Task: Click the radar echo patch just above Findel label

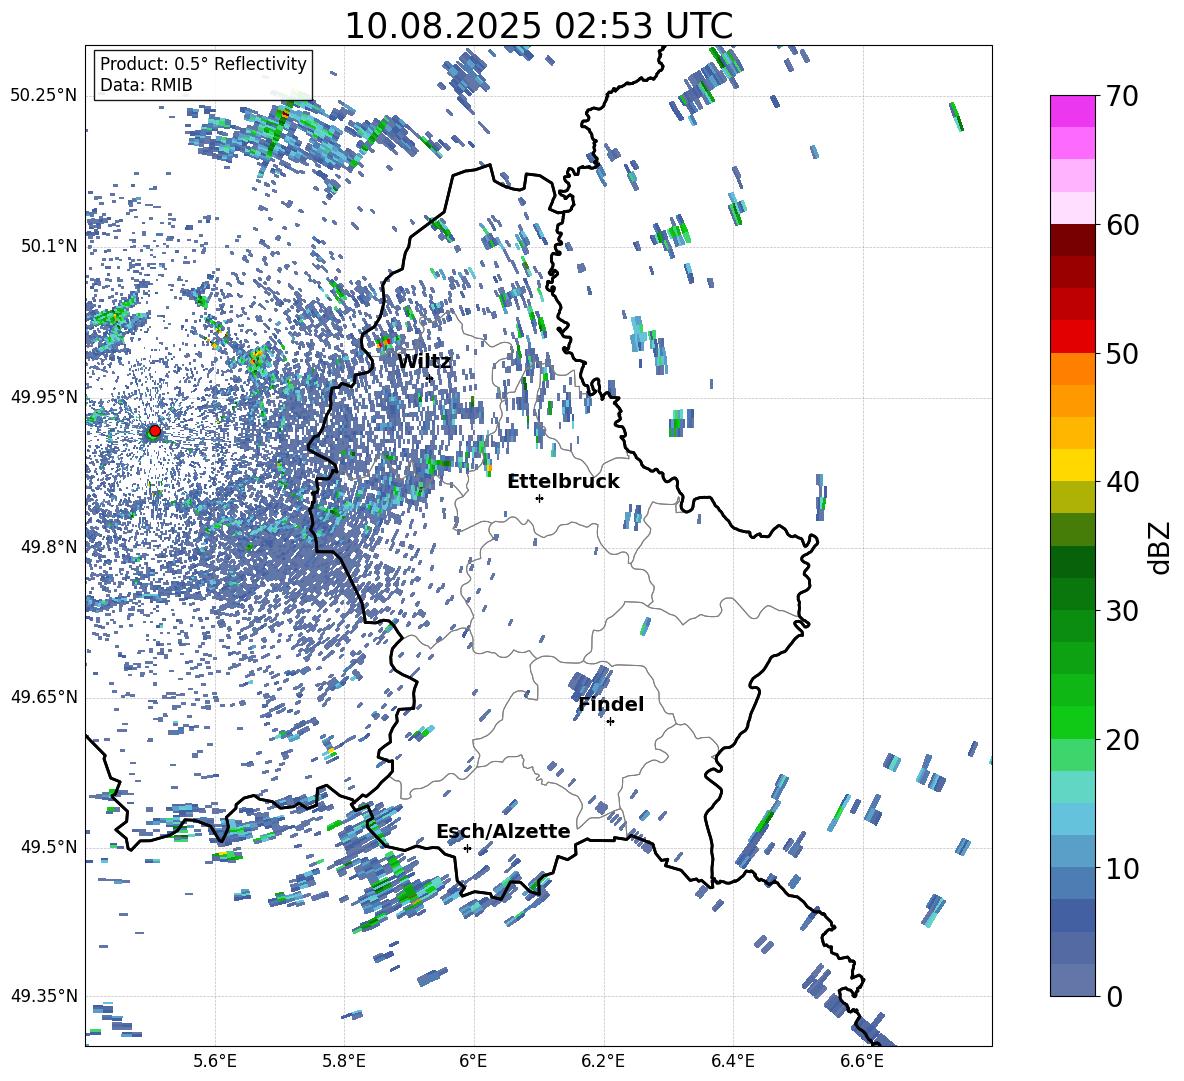Action: coord(590,681)
